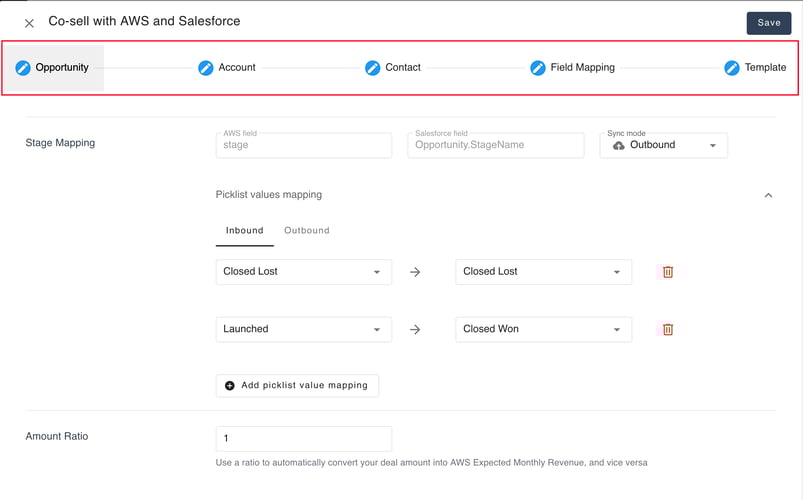
Task: Click the Template step pencil icon
Action: 732,68
